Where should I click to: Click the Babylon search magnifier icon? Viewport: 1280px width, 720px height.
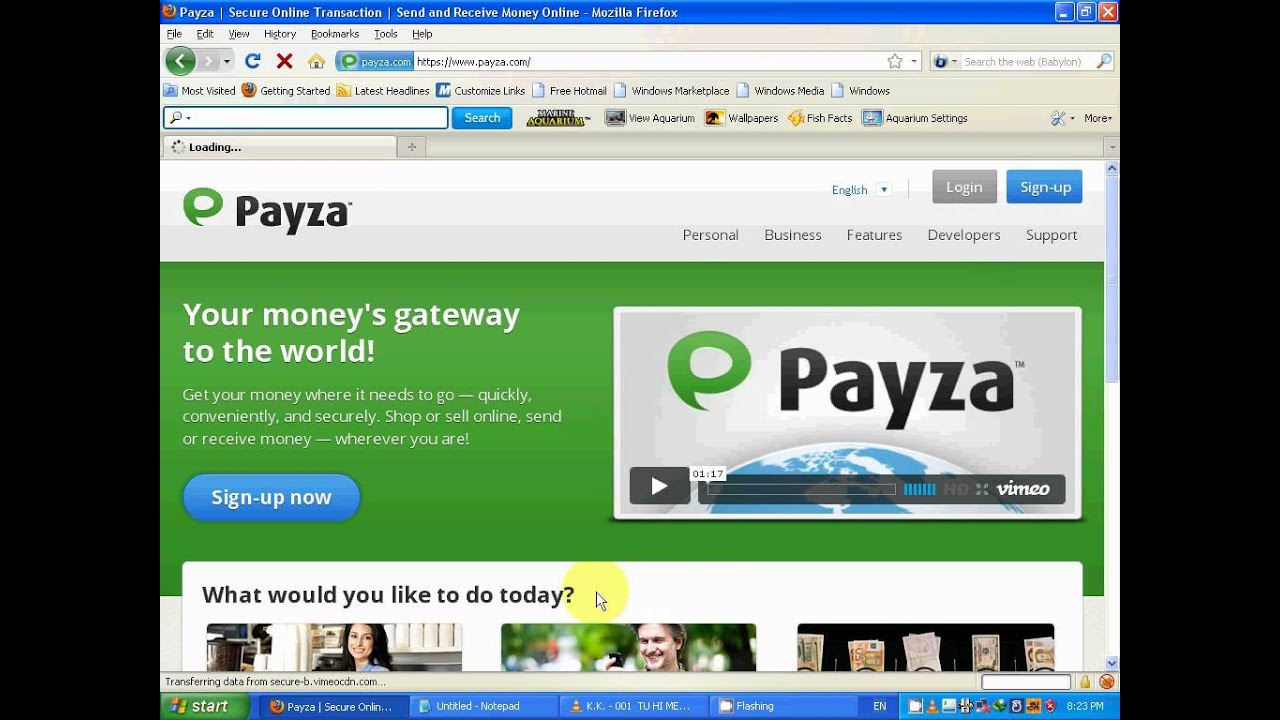[x=1104, y=61]
